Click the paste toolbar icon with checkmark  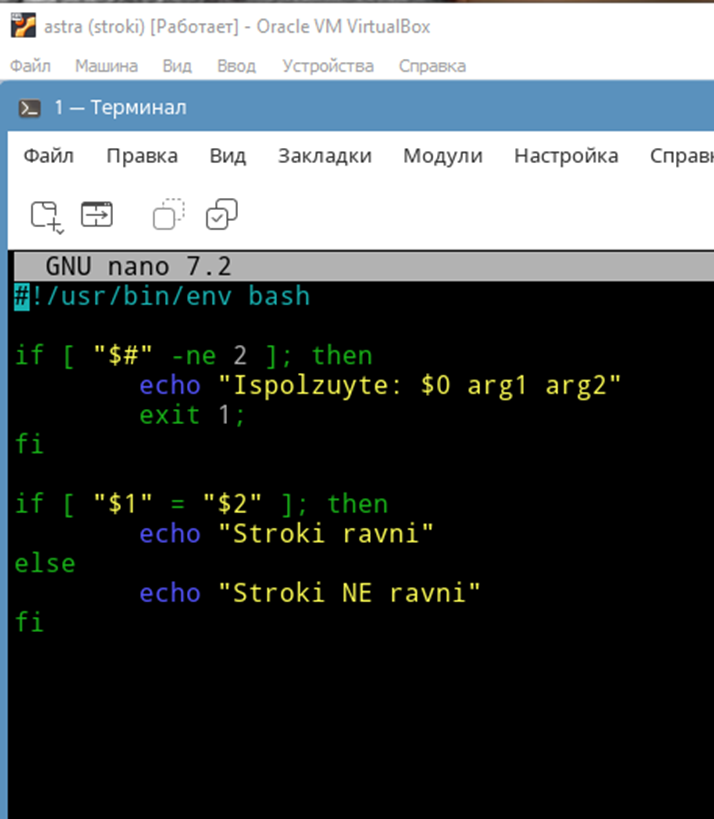(x=221, y=214)
